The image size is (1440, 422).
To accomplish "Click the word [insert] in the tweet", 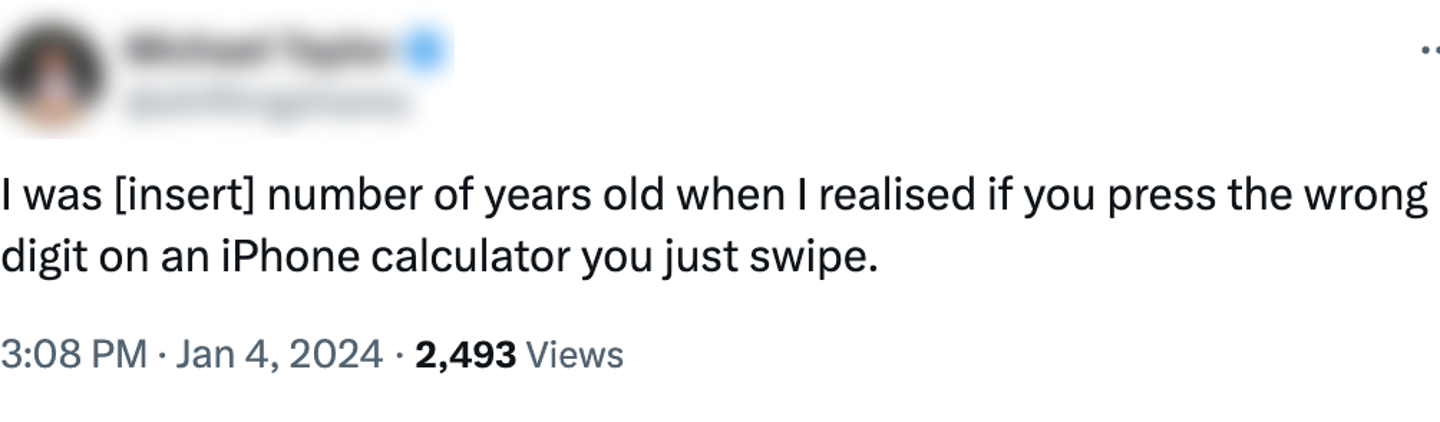I will [186, 196].
